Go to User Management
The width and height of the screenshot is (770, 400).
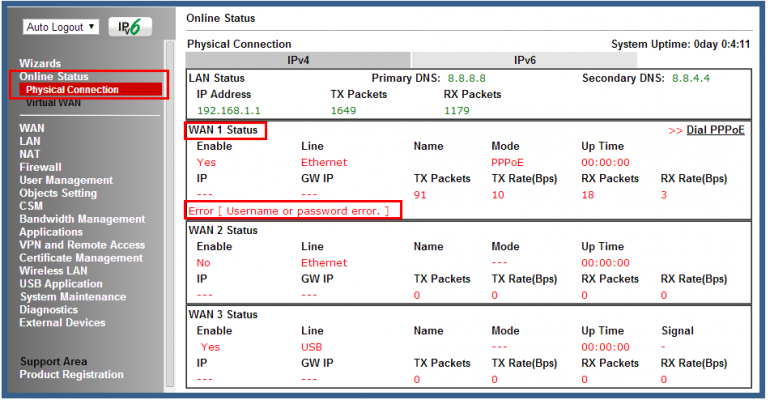(x=66, y=181)
